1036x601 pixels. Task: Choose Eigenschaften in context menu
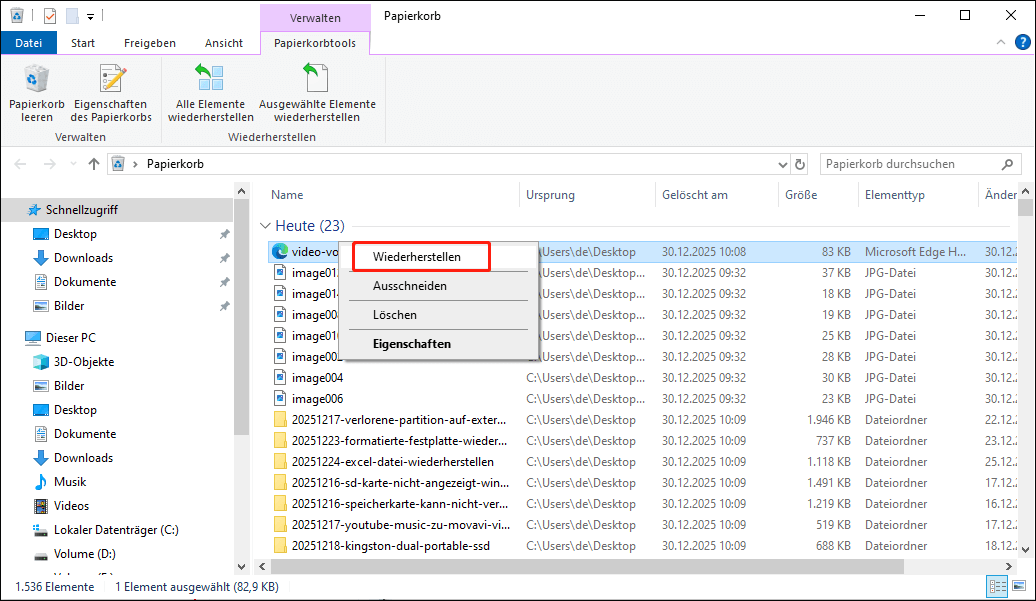coord(412,344)
